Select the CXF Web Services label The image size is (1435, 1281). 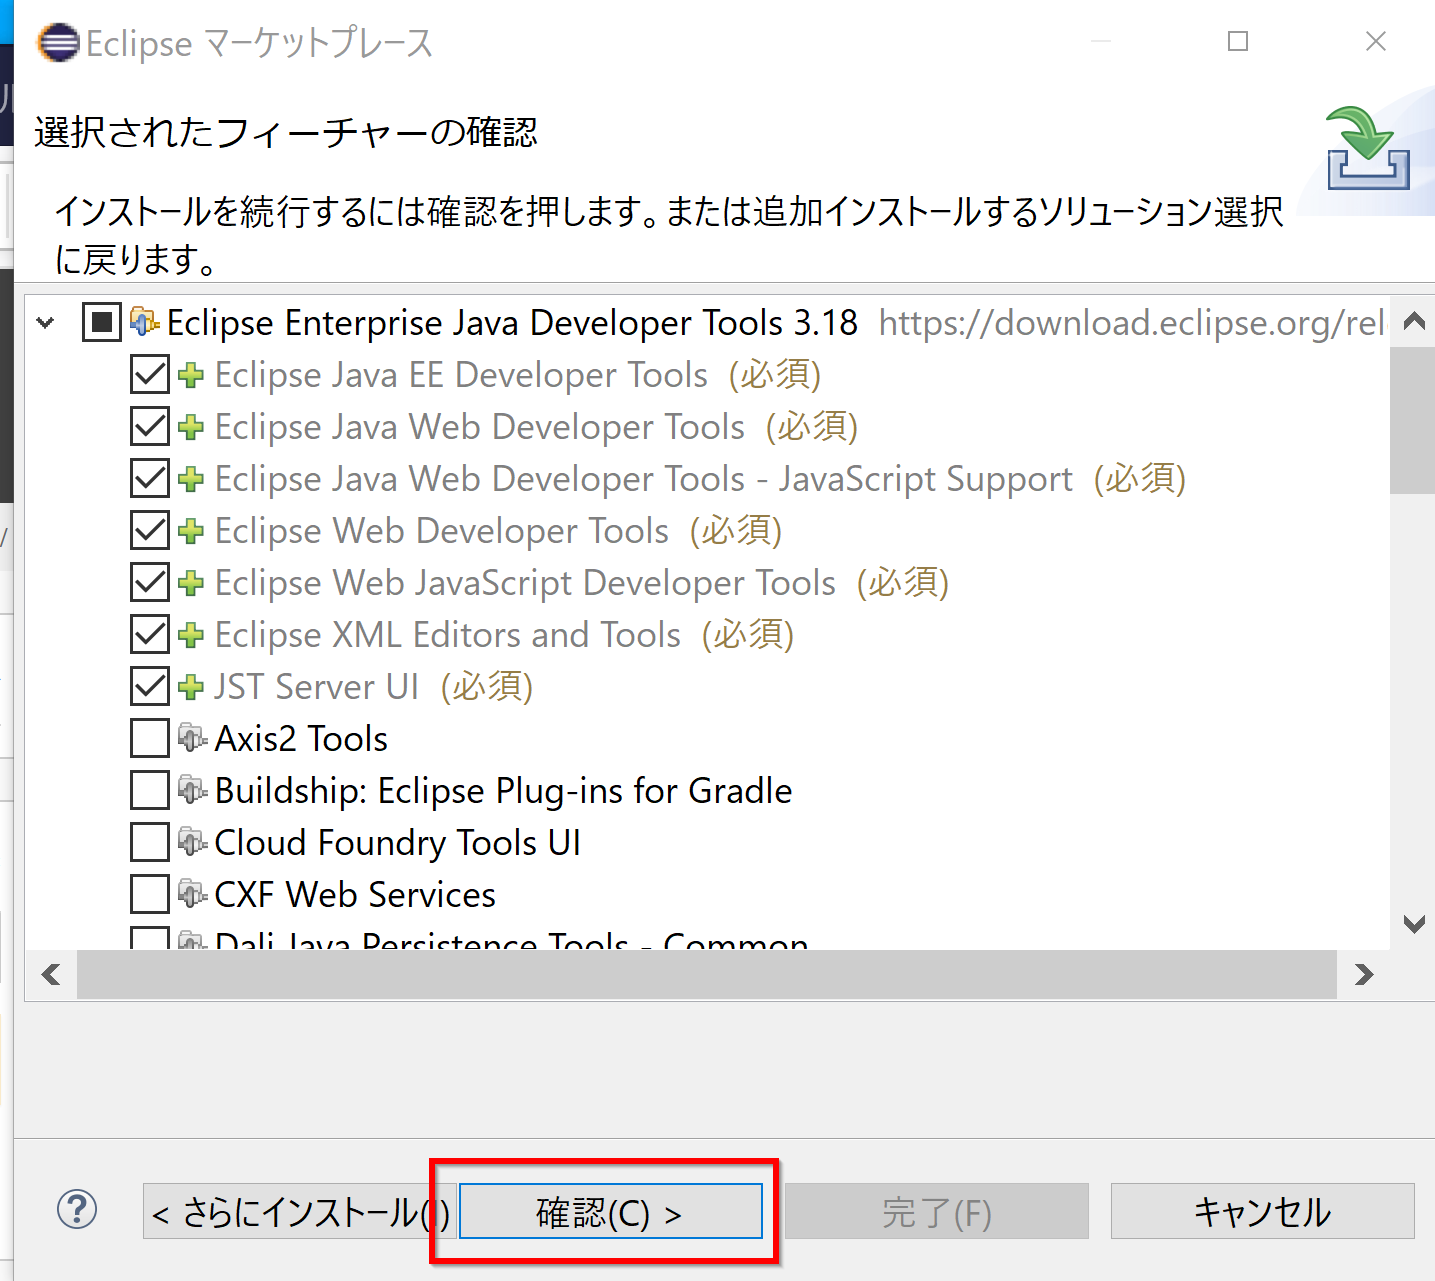pos(356,895)
